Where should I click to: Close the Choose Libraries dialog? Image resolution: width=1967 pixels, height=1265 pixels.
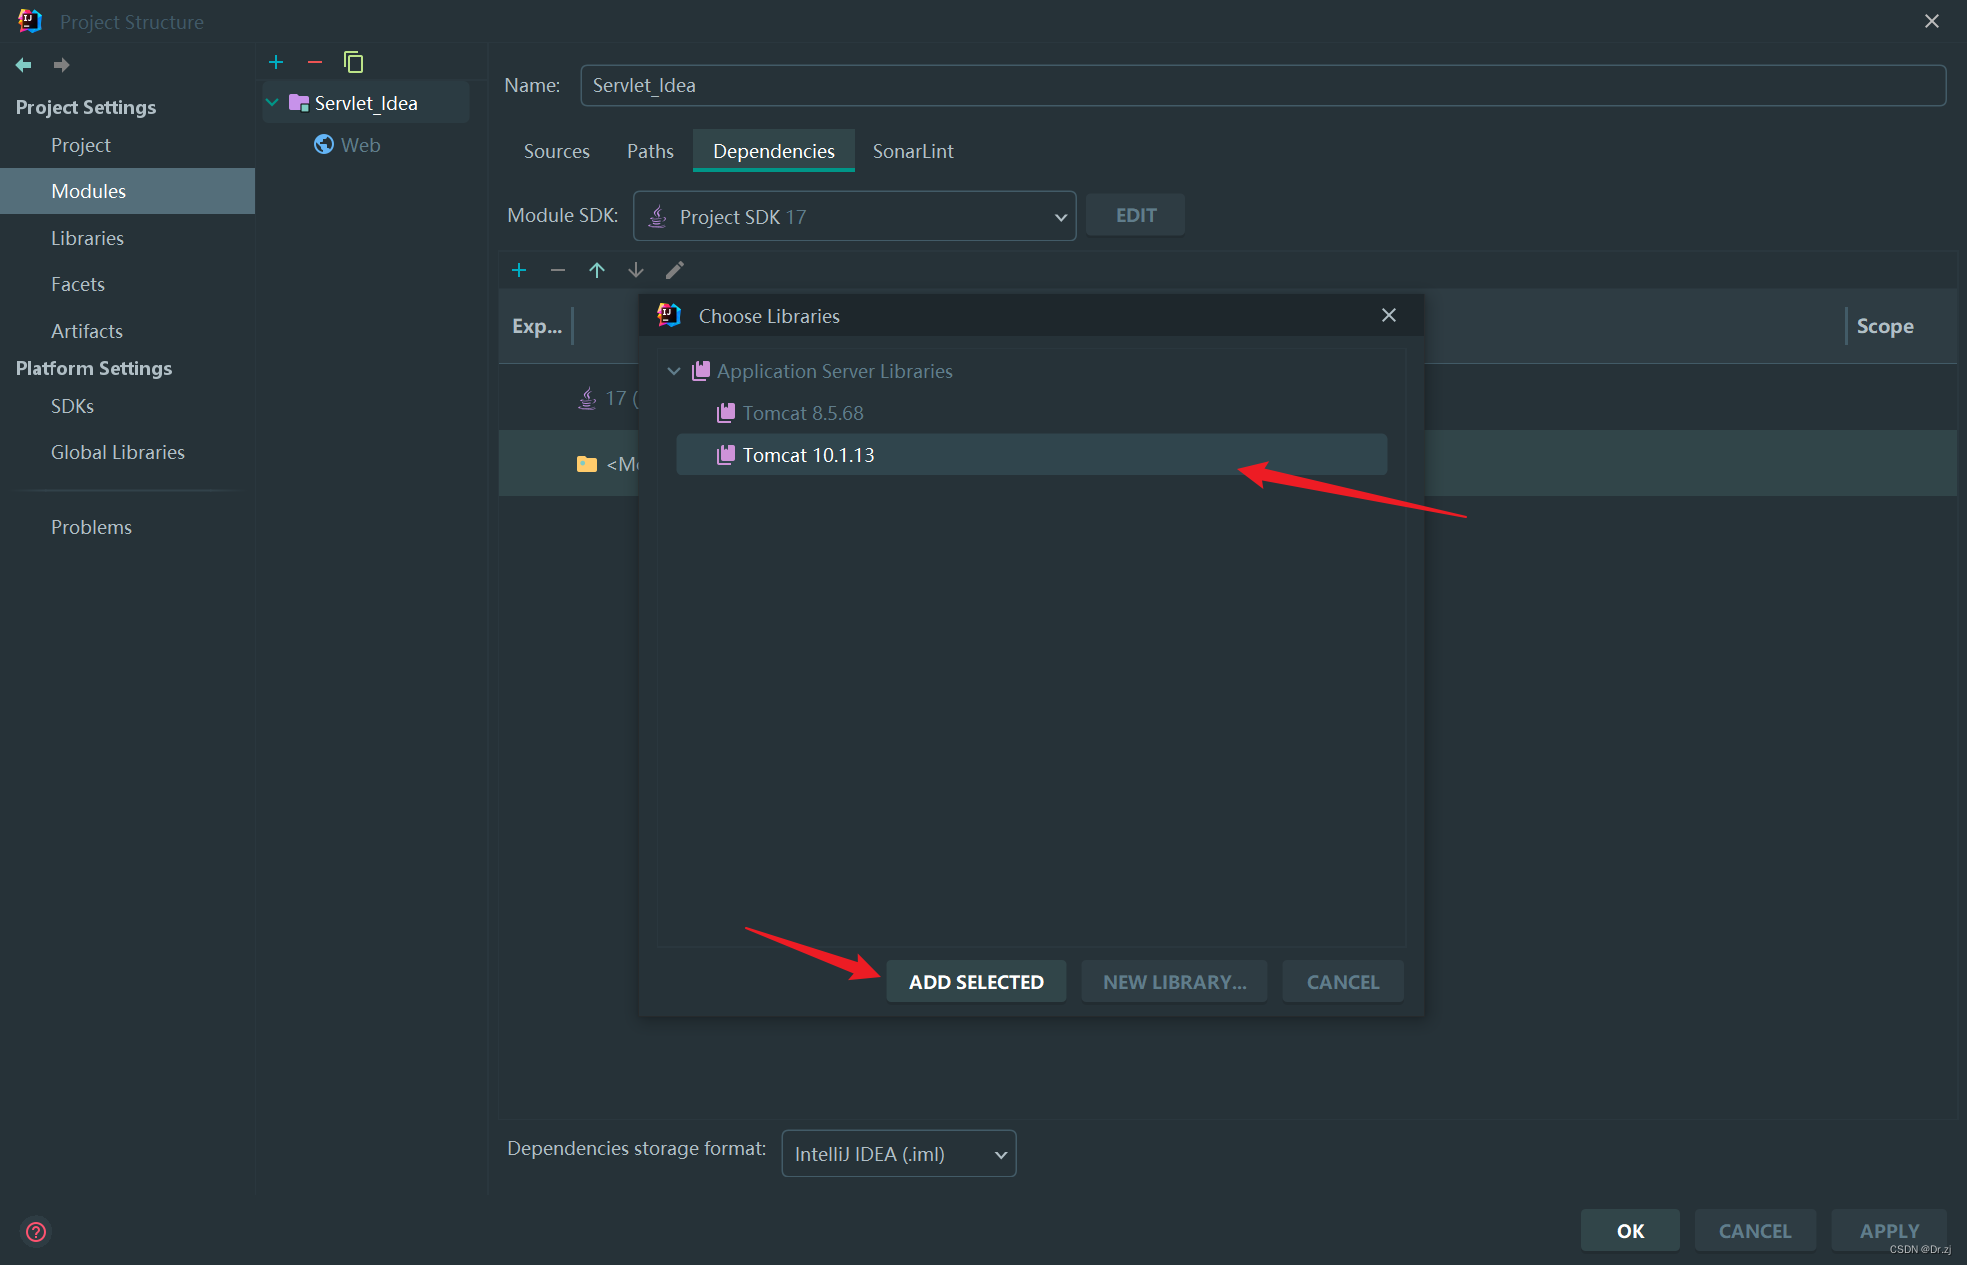pyautogui.click(x=1389, y=315)
